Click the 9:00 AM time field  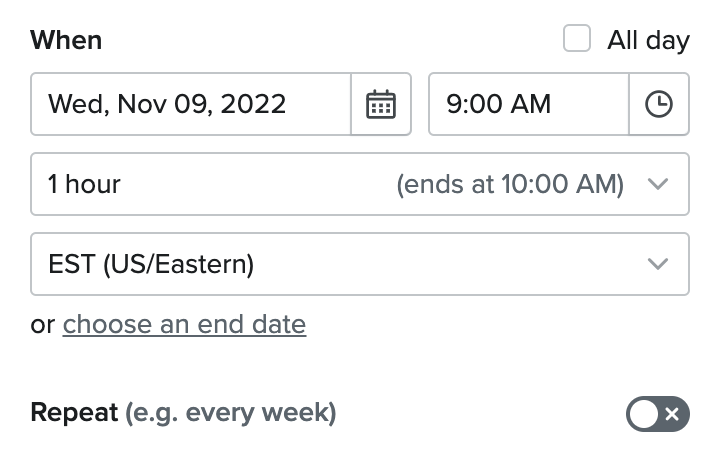(x=528, y=104)
